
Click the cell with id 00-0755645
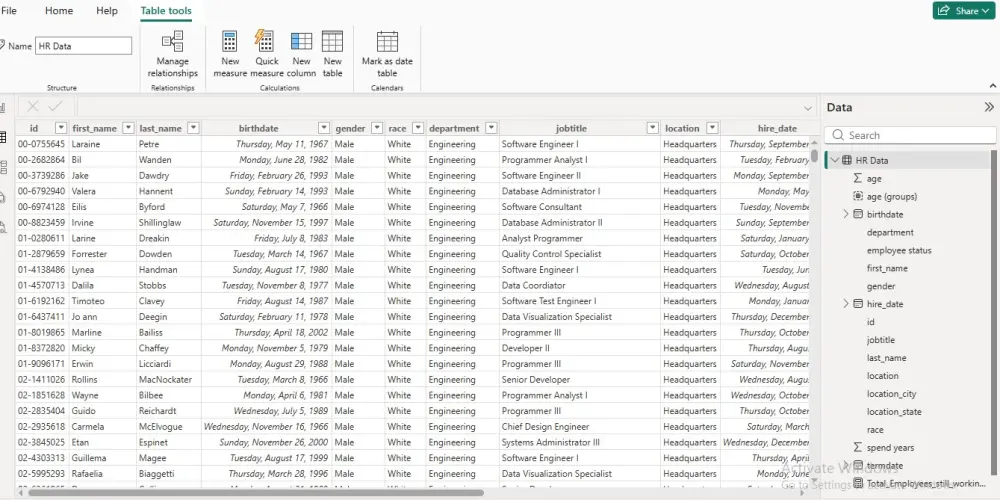(x=41, y=144)
